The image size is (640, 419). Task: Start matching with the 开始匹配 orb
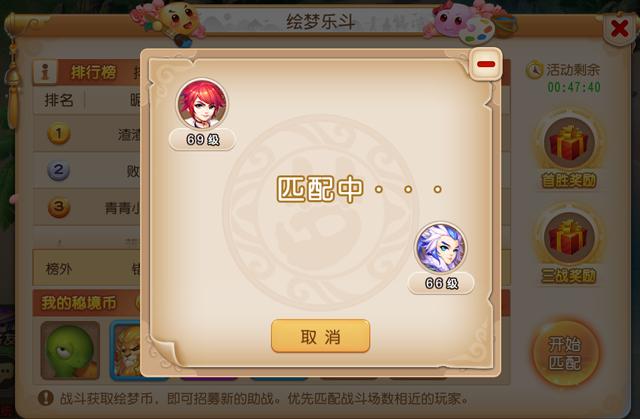click(x=565, y=353)
